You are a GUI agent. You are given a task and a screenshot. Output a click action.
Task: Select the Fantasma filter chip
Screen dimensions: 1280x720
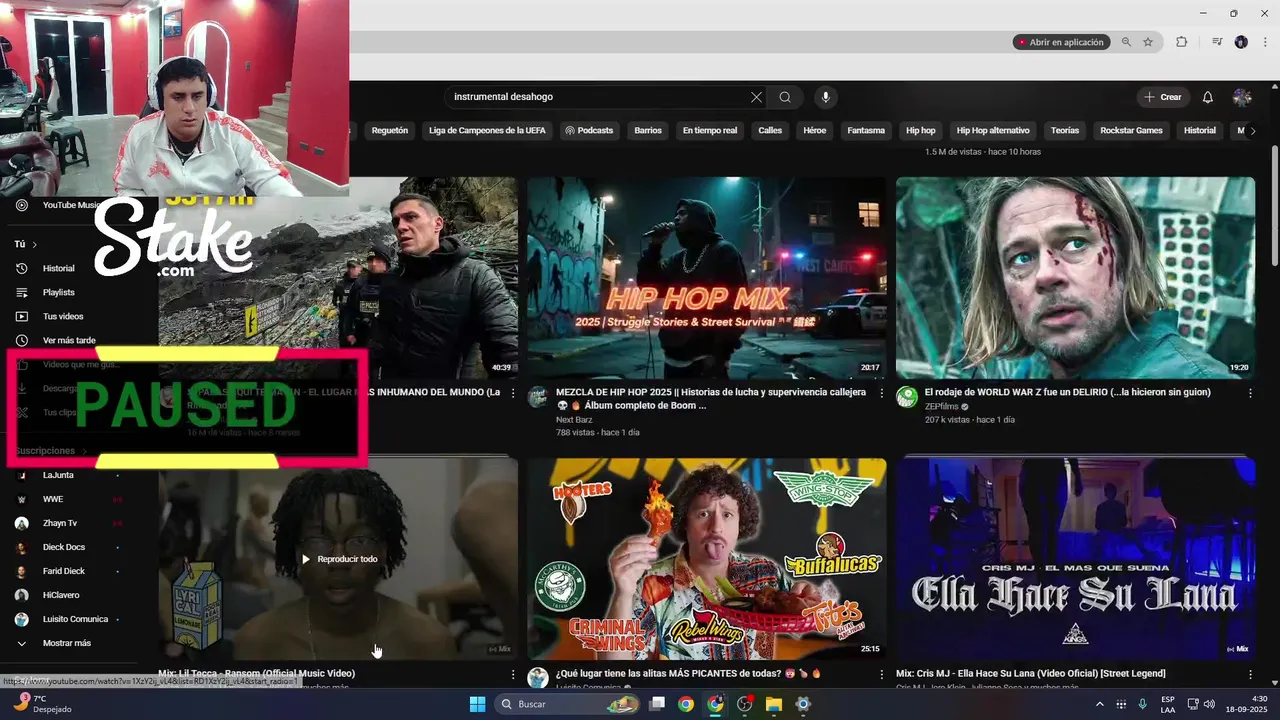click(866, 130)
